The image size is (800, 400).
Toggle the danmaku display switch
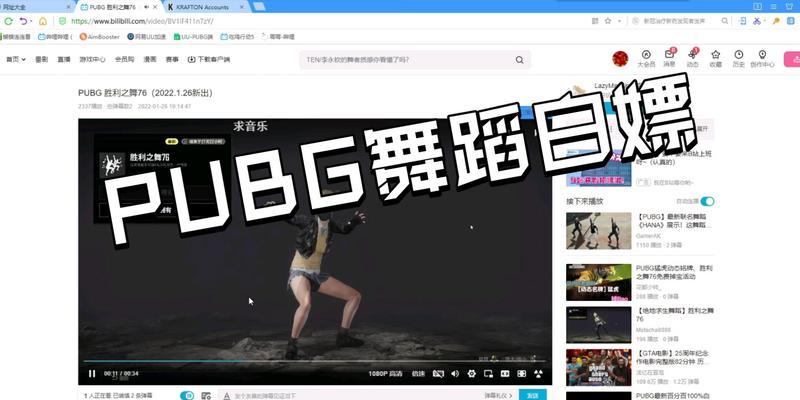(x=187, y=395)
